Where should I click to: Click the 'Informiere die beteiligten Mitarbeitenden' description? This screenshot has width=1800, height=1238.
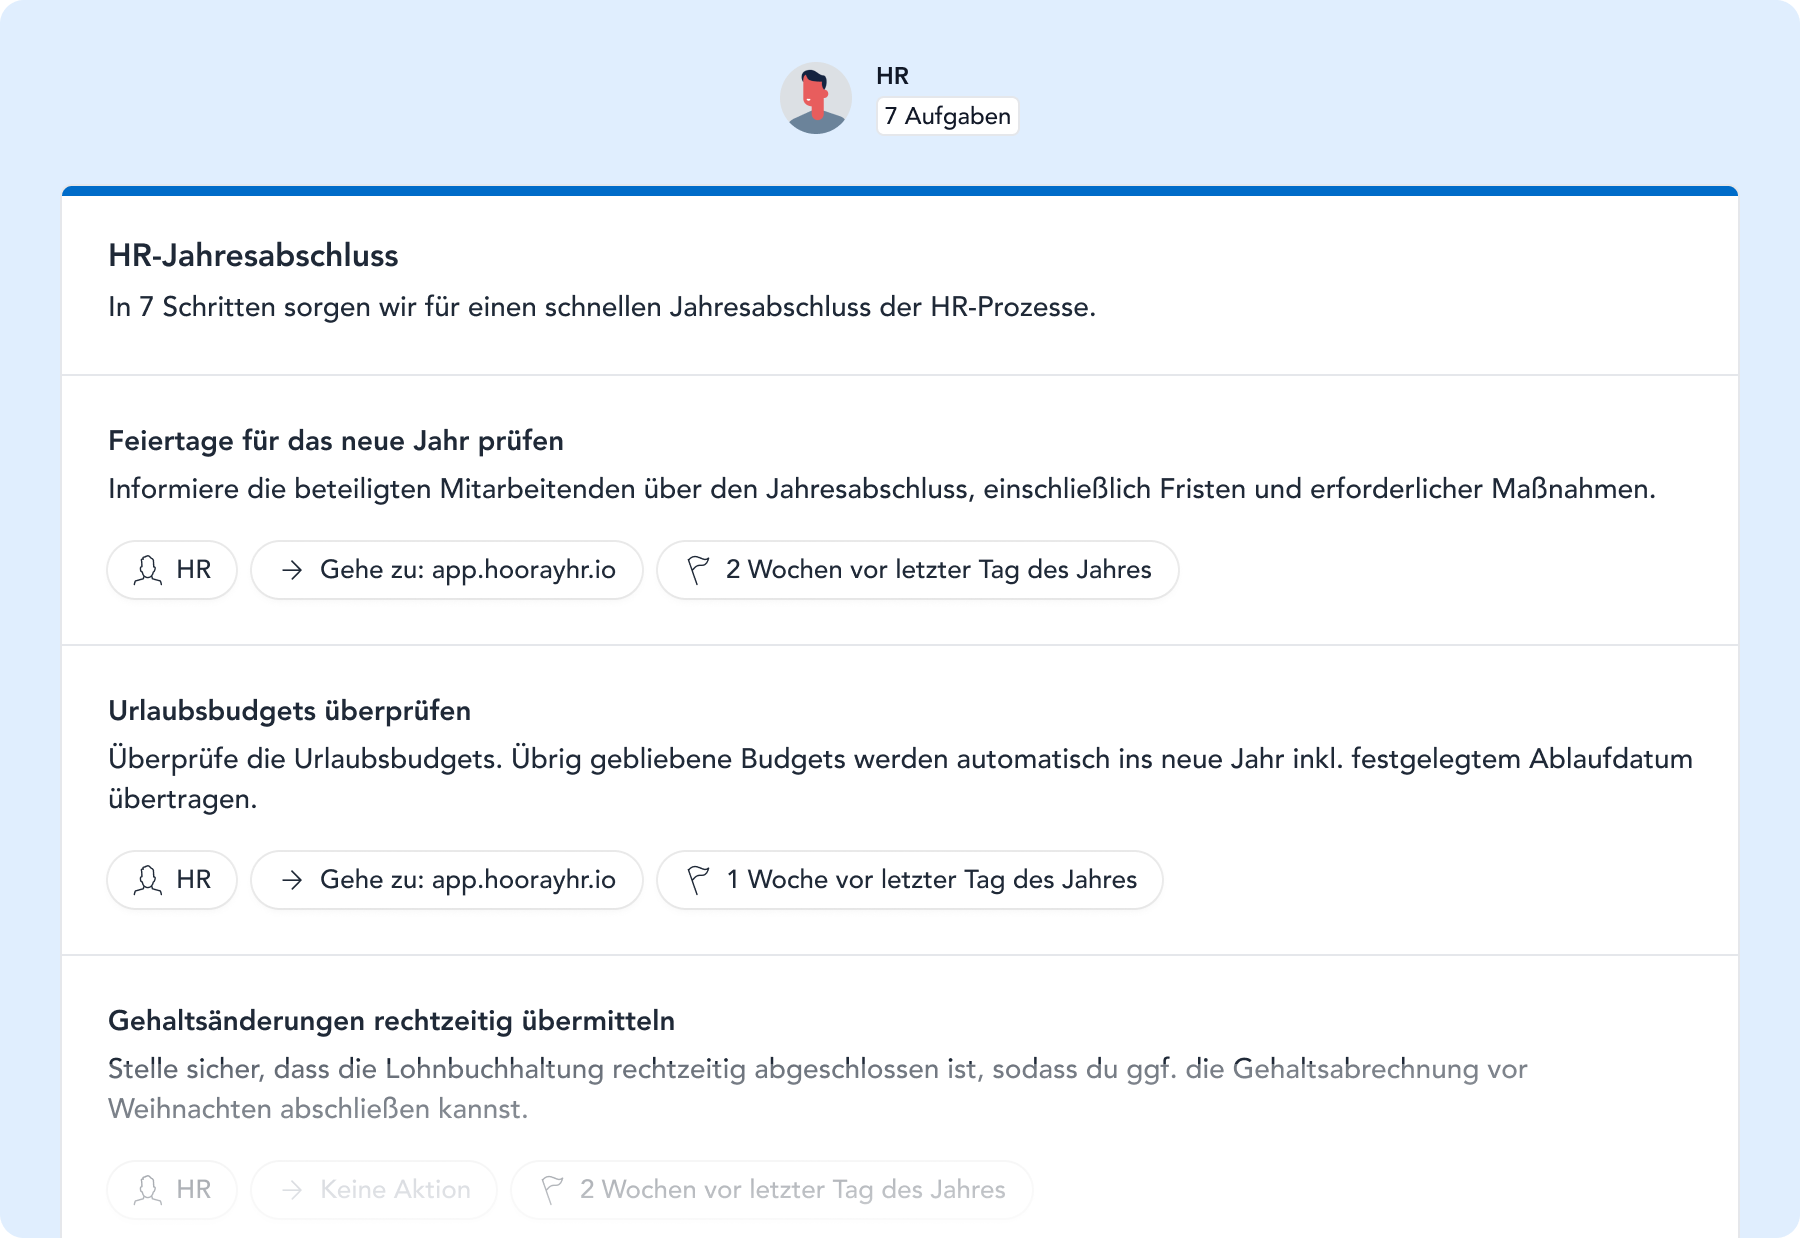(x=882, y=489)
